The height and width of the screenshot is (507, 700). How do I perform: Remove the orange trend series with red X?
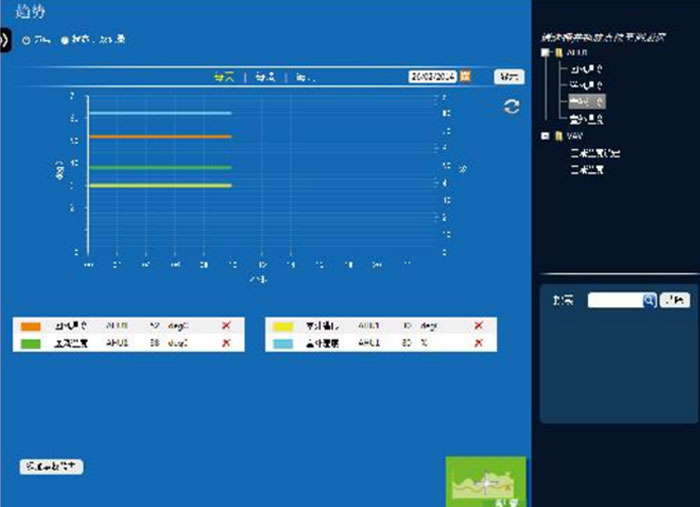point(226,327)
